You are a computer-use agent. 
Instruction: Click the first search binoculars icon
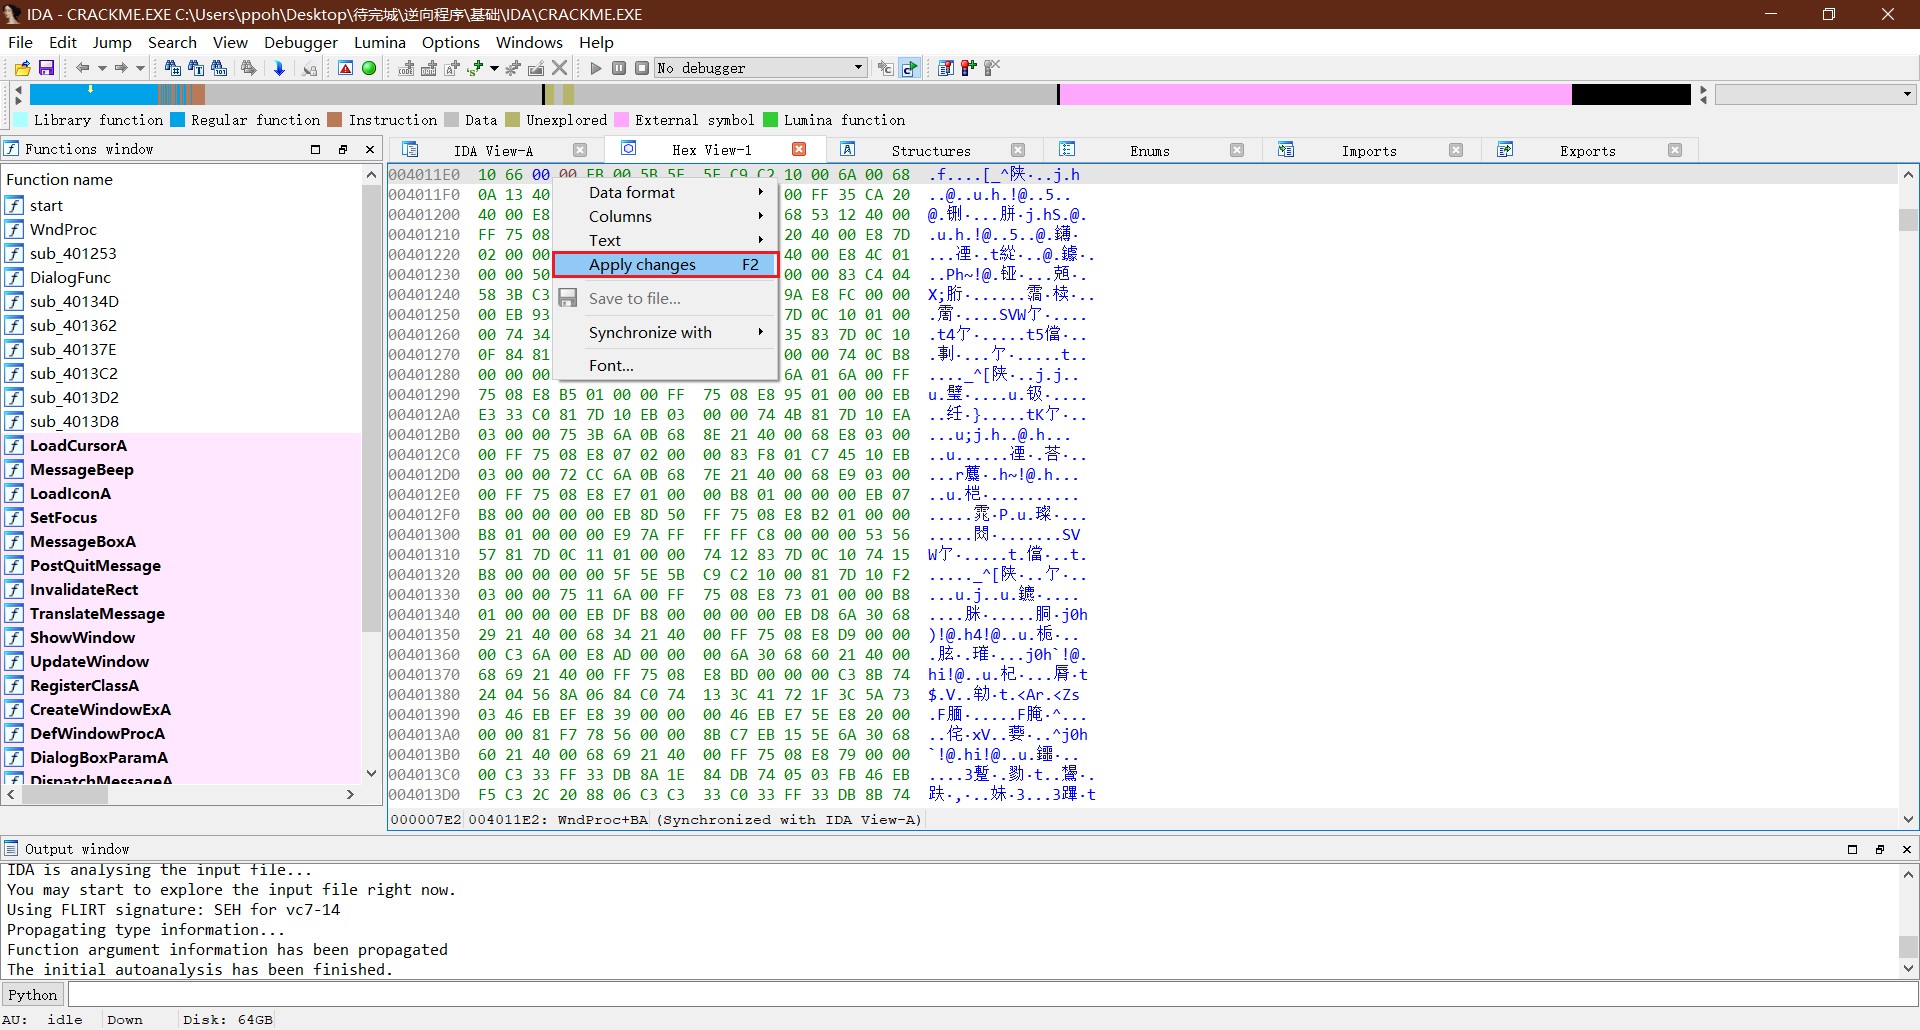click(172, 68)
